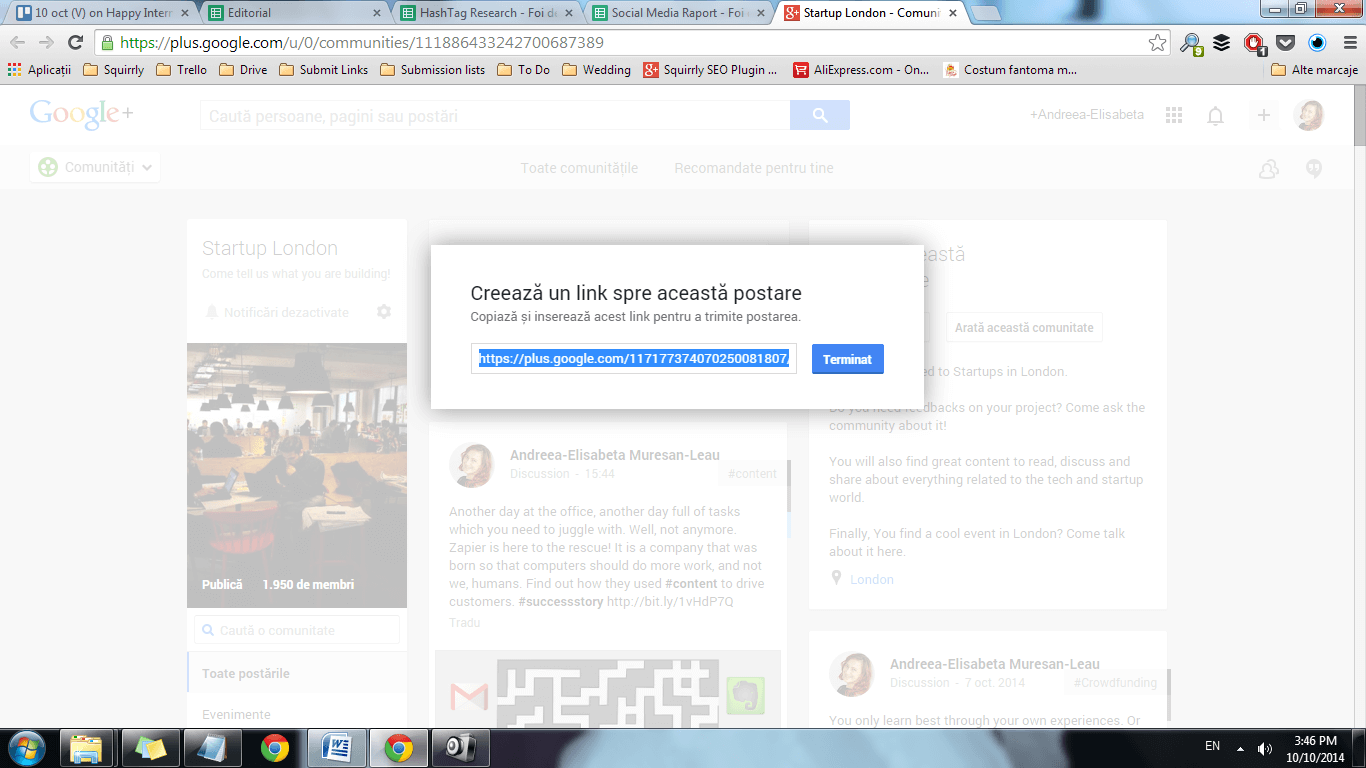Viewport: 1366px width, 768px height.
Task: Open the Alte marcaje bookmarks folder
Action: click(1315, 70)
